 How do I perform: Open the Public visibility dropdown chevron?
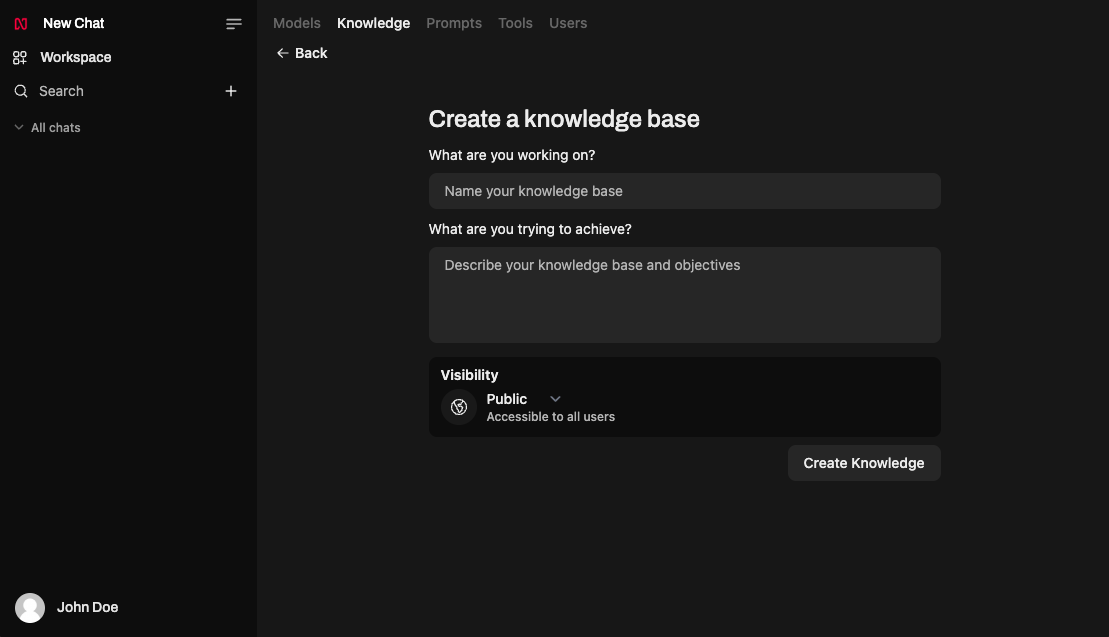[x=555, y=399]
